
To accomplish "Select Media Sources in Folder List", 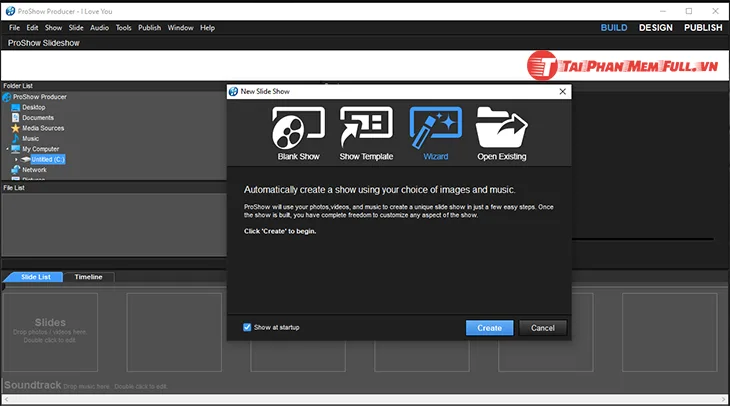I will (x=43, y=128).
